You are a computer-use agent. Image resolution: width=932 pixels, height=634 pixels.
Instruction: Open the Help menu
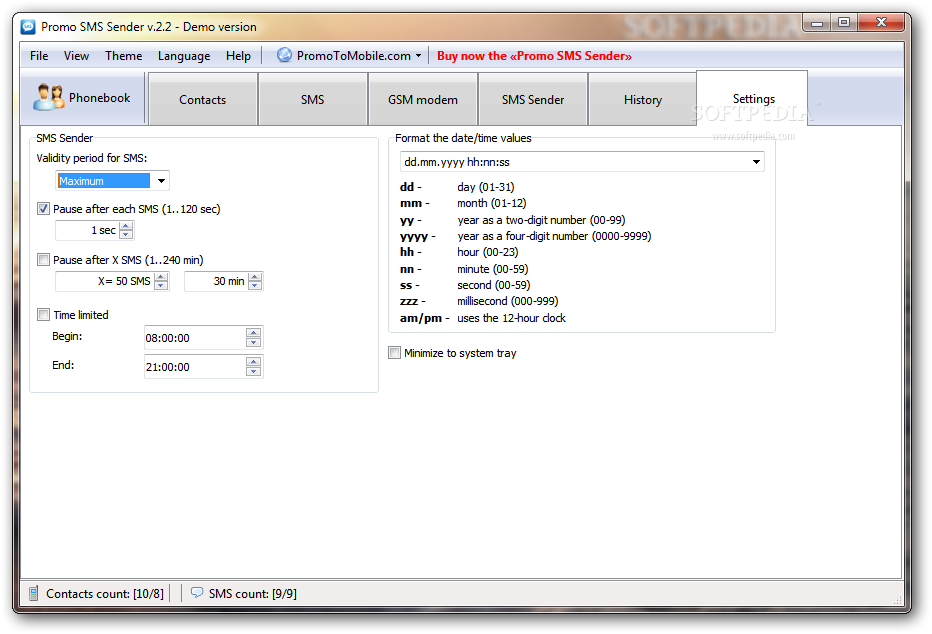point(238,56)
